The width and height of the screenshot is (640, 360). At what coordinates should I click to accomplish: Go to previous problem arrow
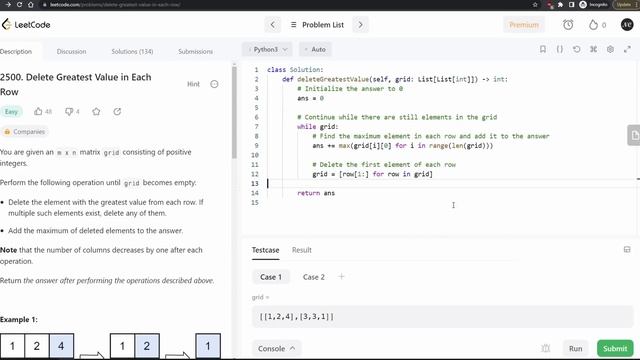(273, 24)
